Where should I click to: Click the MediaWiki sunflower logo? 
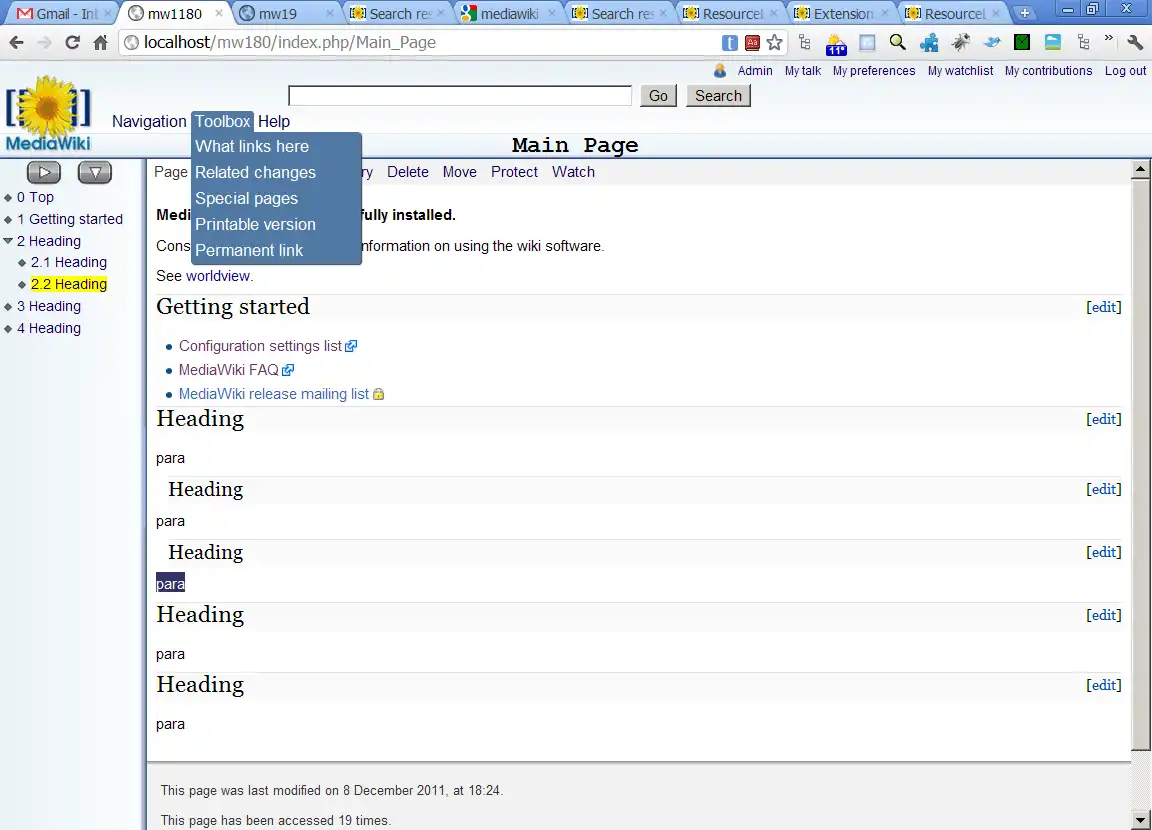[x=48, y=114]
